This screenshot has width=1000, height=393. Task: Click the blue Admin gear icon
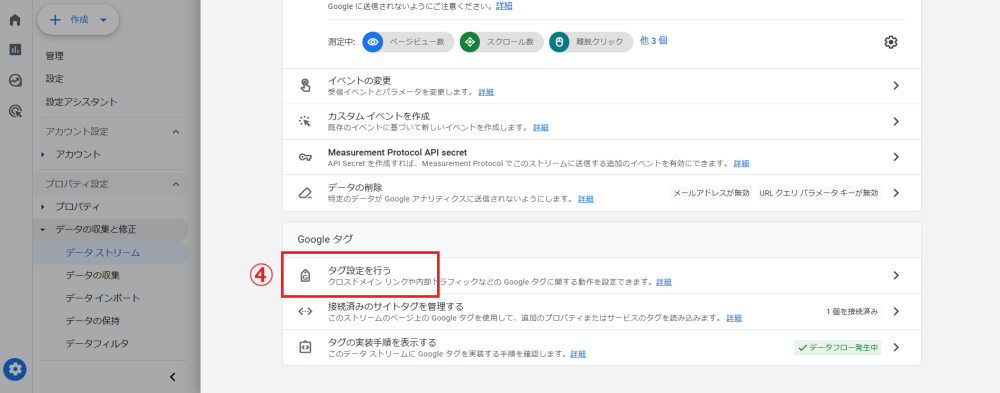pos(15,369)
